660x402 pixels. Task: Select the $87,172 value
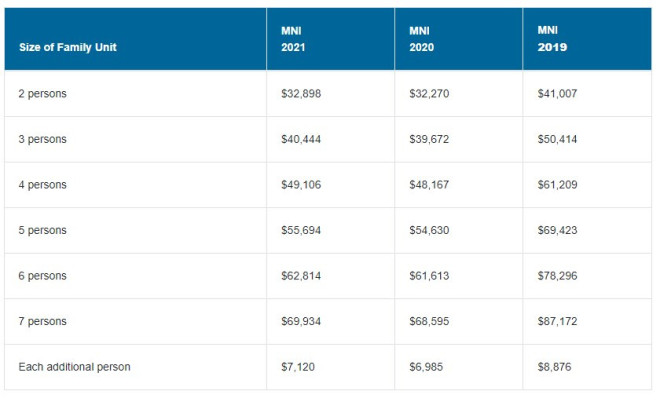click(x=557, y=321)
